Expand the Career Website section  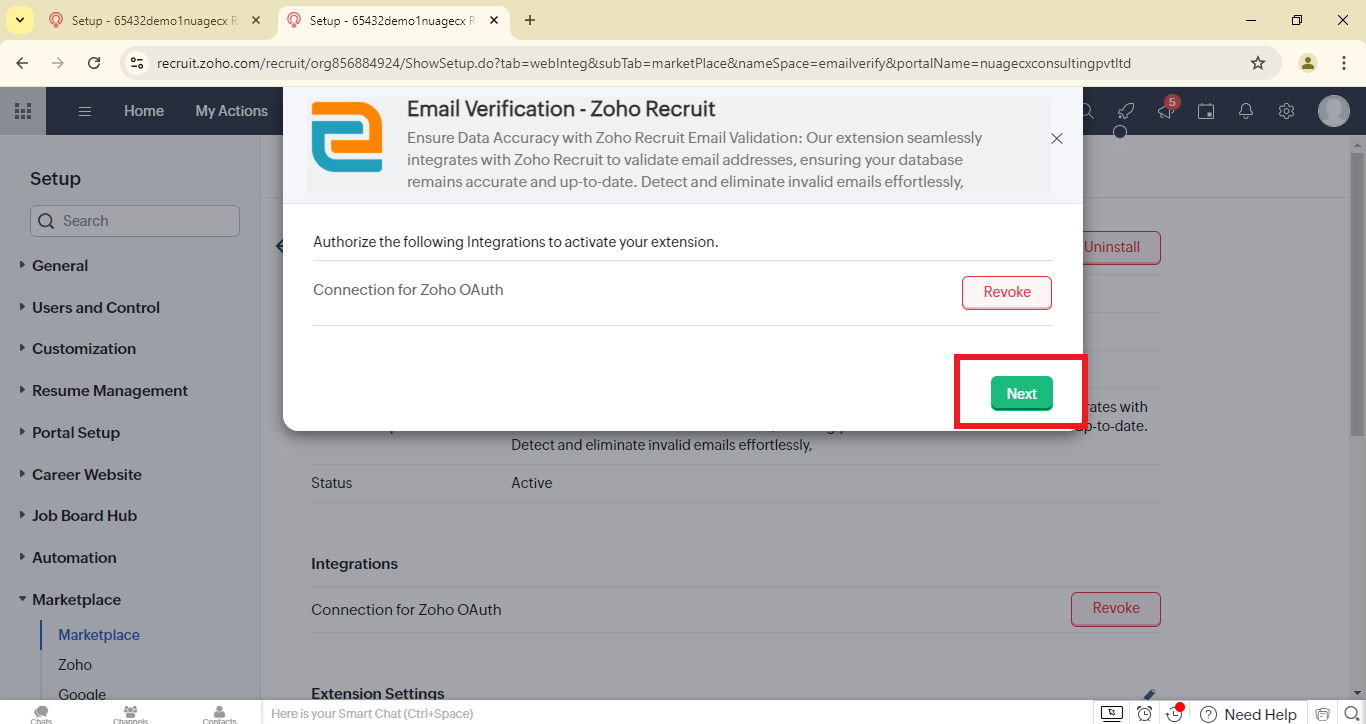coord(87,475)
